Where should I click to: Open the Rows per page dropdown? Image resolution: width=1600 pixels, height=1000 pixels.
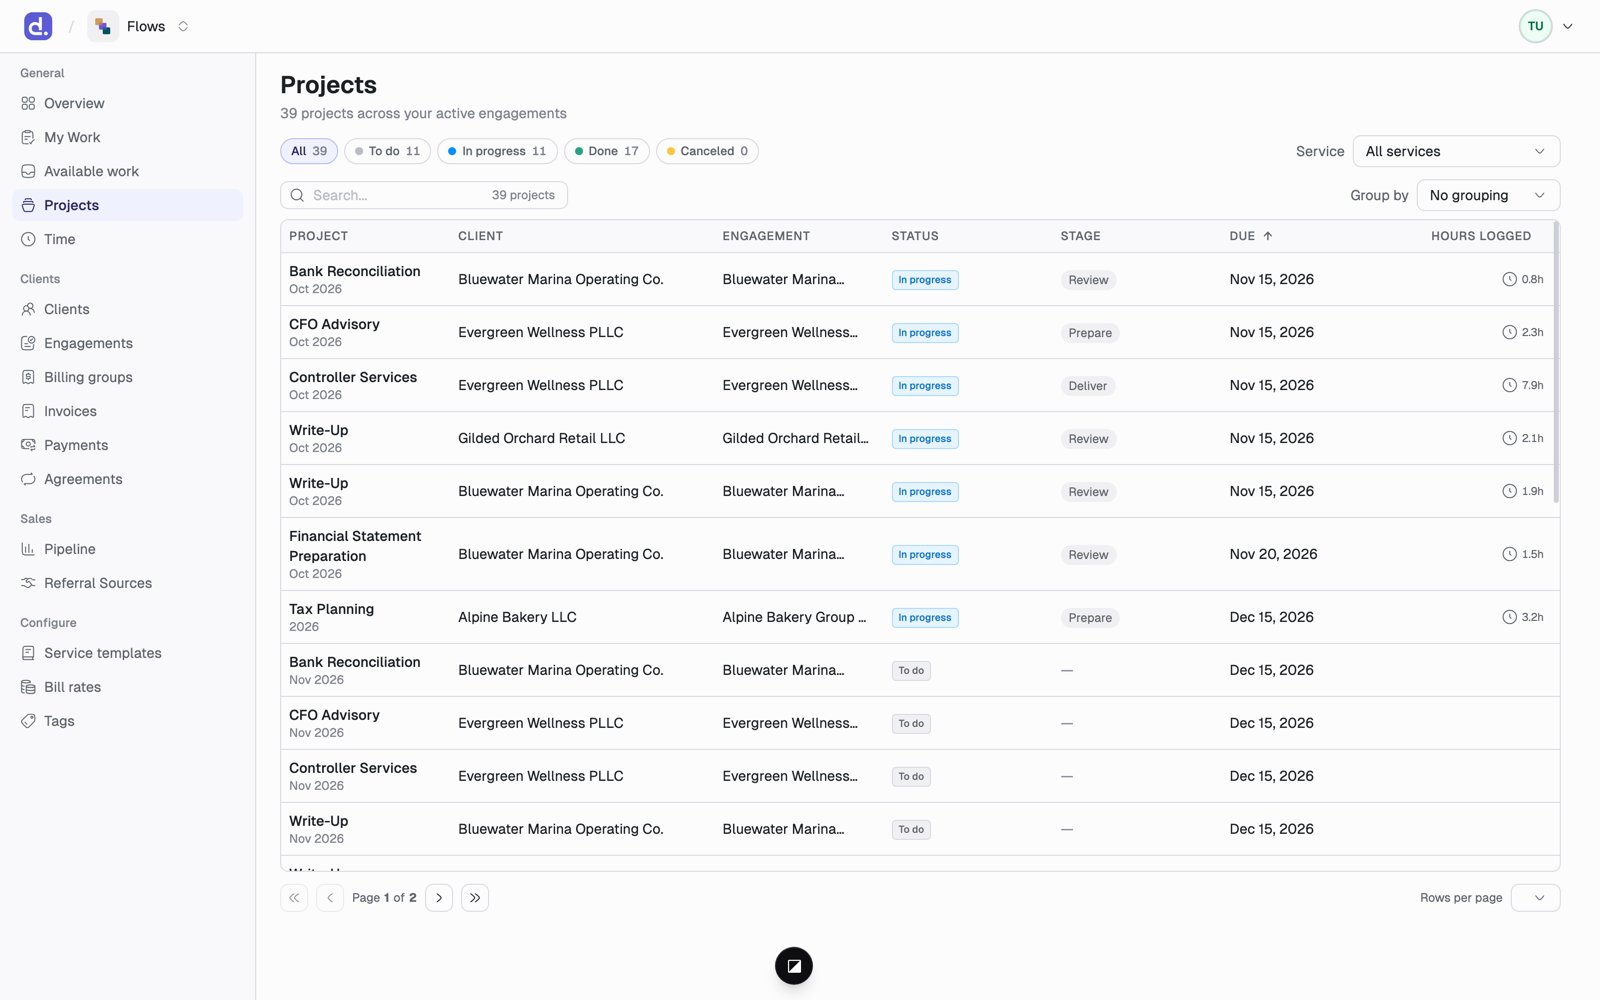[1535, 898]
